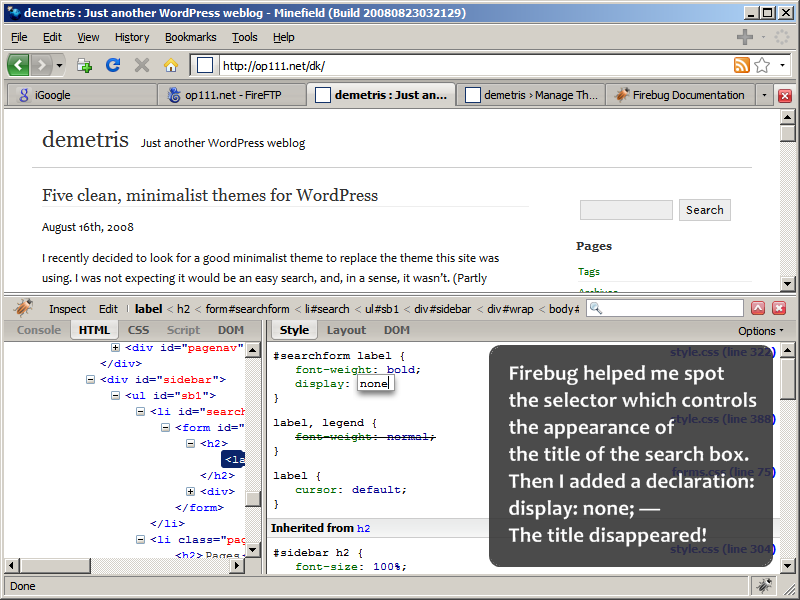Screen dimensions: 800x600
Task: Open the back/forward history dropdown
Action: pos(59,65)
